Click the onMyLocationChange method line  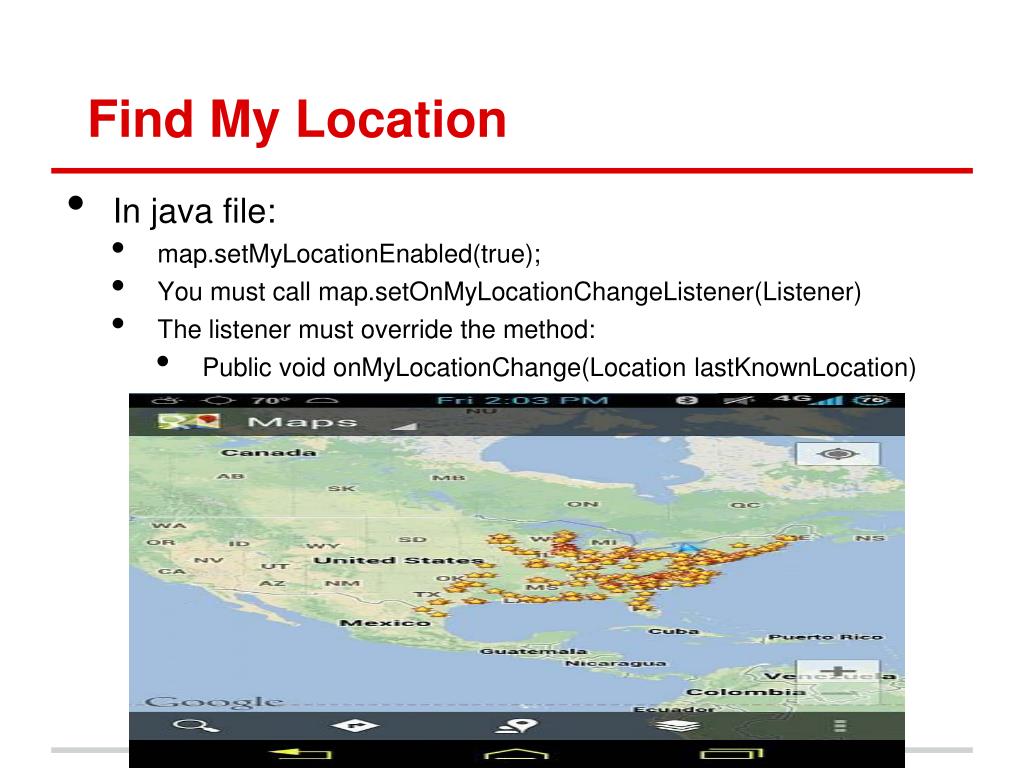[559, 368]
